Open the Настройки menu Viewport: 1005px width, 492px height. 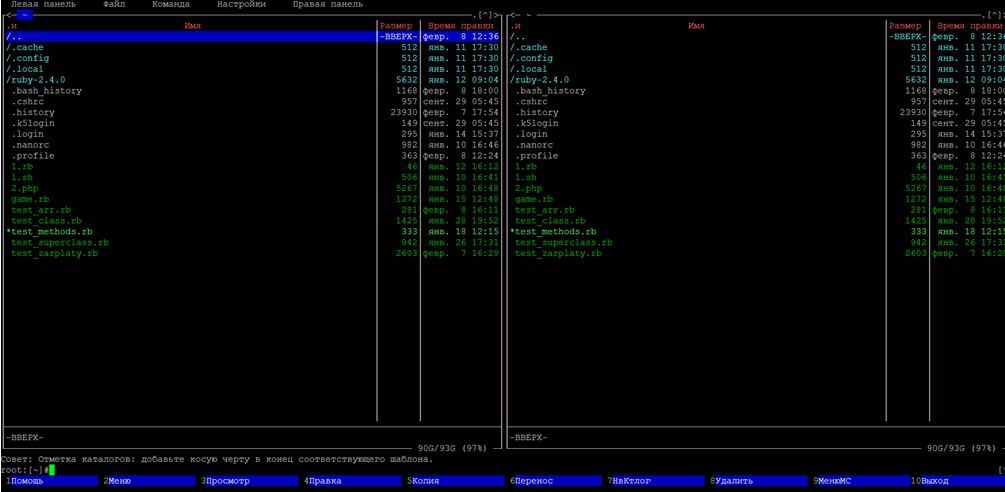(x=241, y=4)
